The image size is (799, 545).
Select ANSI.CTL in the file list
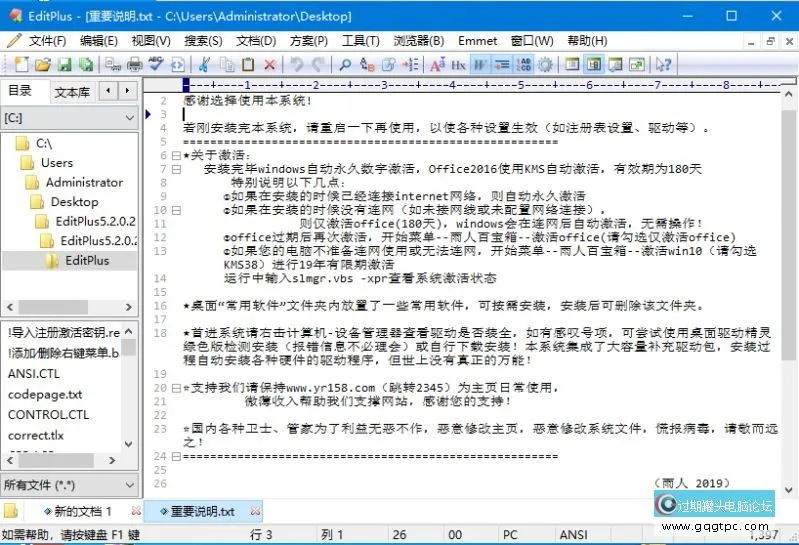[34, 374]
